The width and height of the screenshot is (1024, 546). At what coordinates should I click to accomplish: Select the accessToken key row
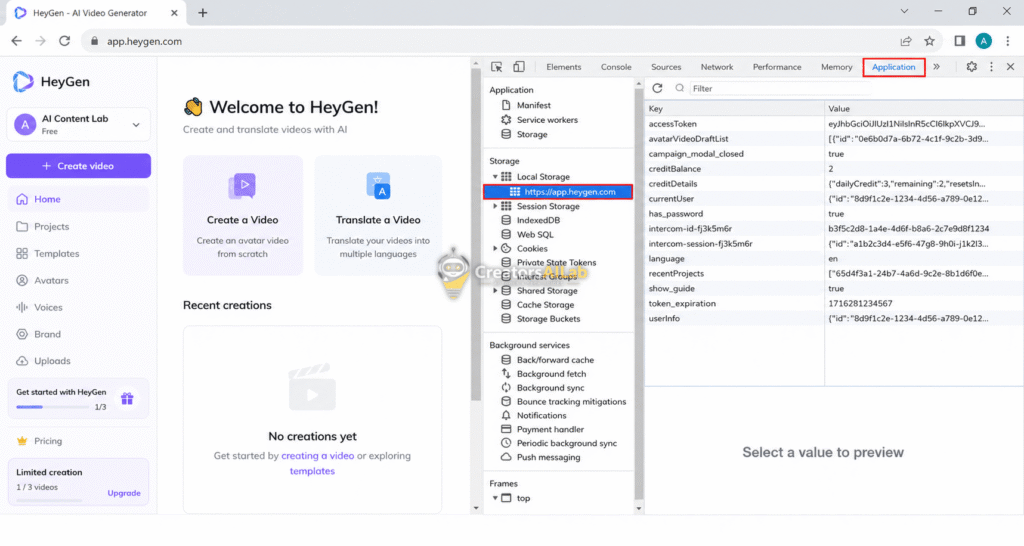(834, 124)
